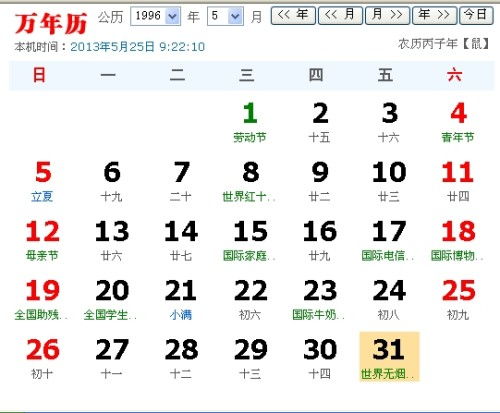
Task: Open the month dropdown showing 5
Action: 225,16
